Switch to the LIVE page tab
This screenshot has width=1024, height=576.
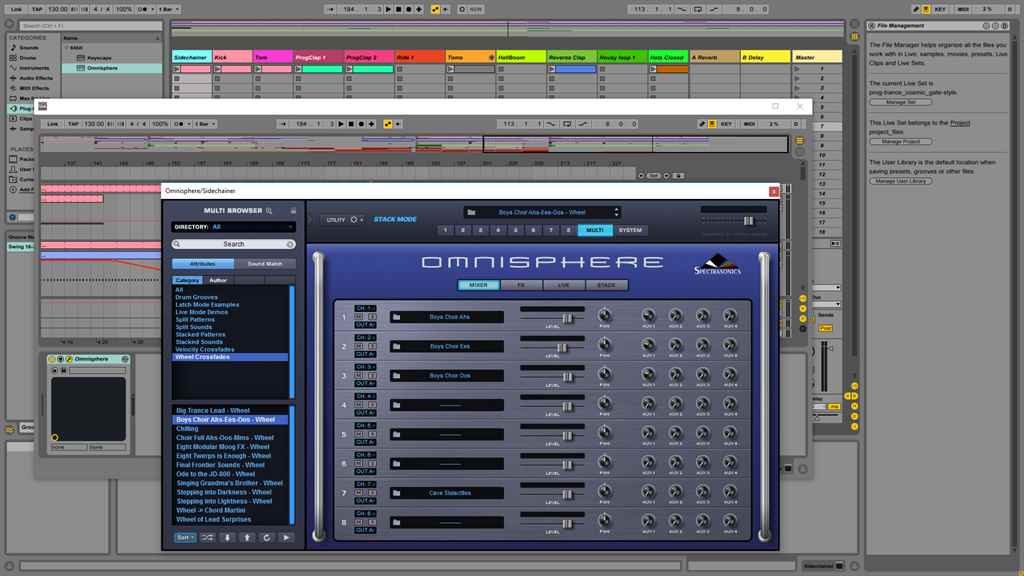(564, 285)
